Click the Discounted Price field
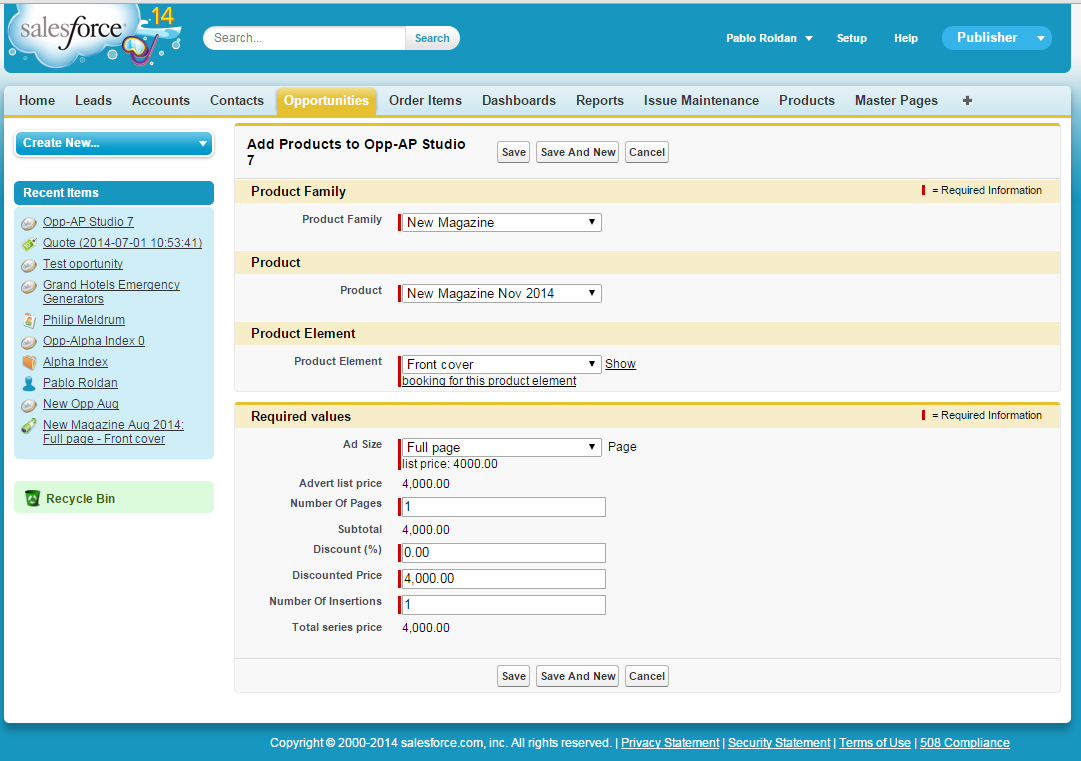The height and width of the screenshot is (761, 1081). pyautogui.click(x=504, y=578)
